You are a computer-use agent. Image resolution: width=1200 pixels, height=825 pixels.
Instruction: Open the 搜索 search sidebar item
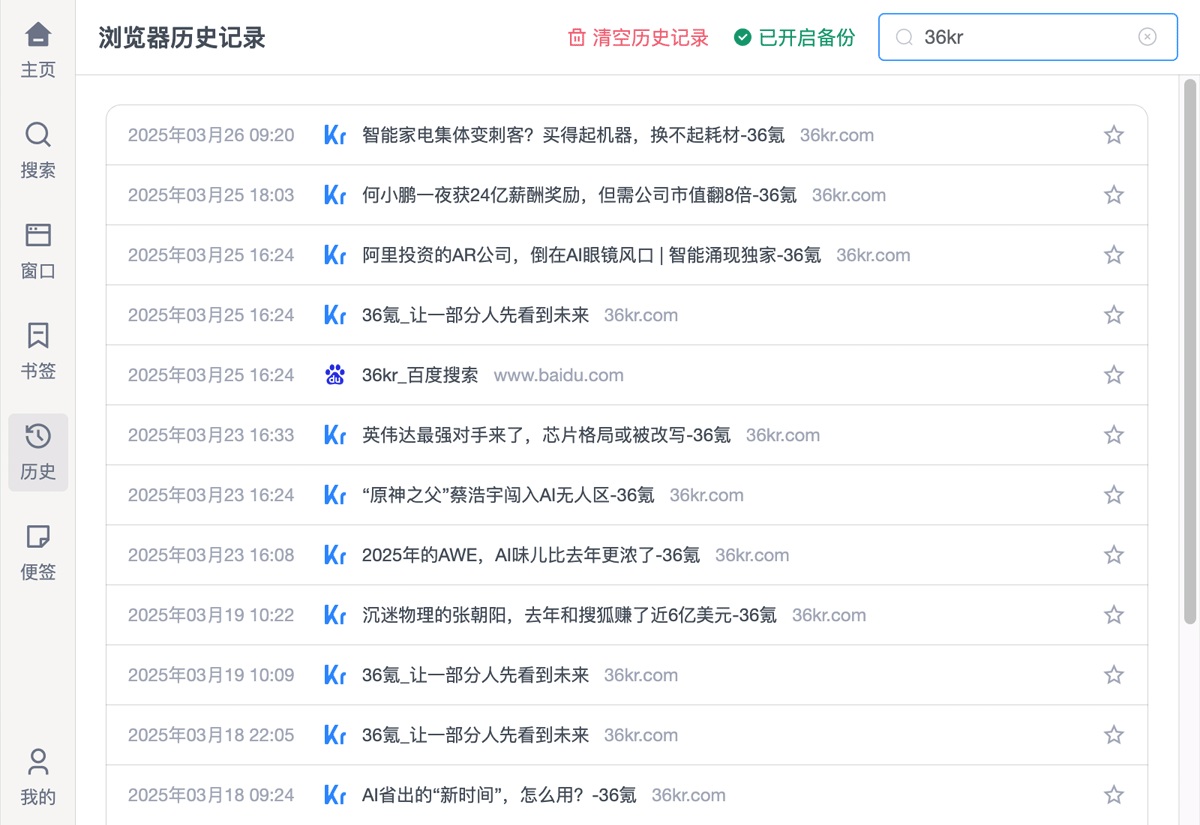coord(38,151)
